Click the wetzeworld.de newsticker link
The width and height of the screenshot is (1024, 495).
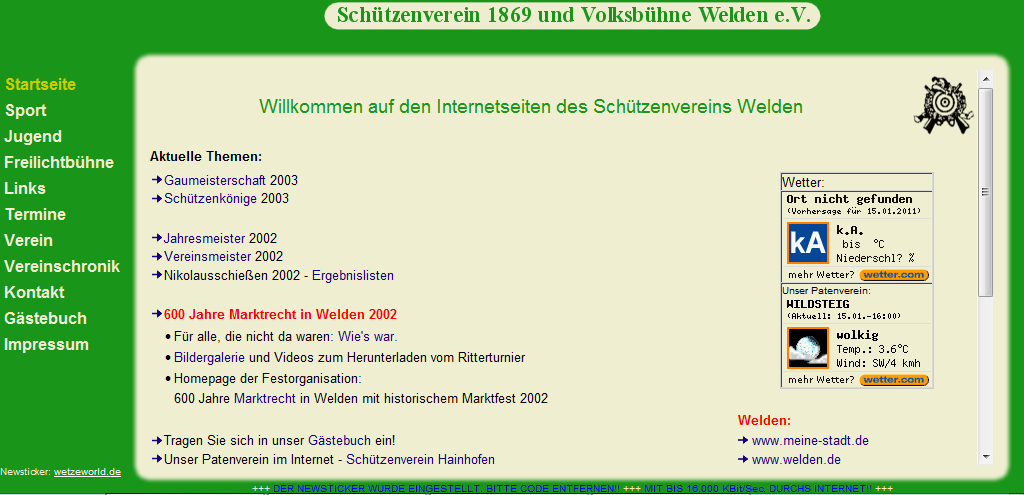pos(87,471)
